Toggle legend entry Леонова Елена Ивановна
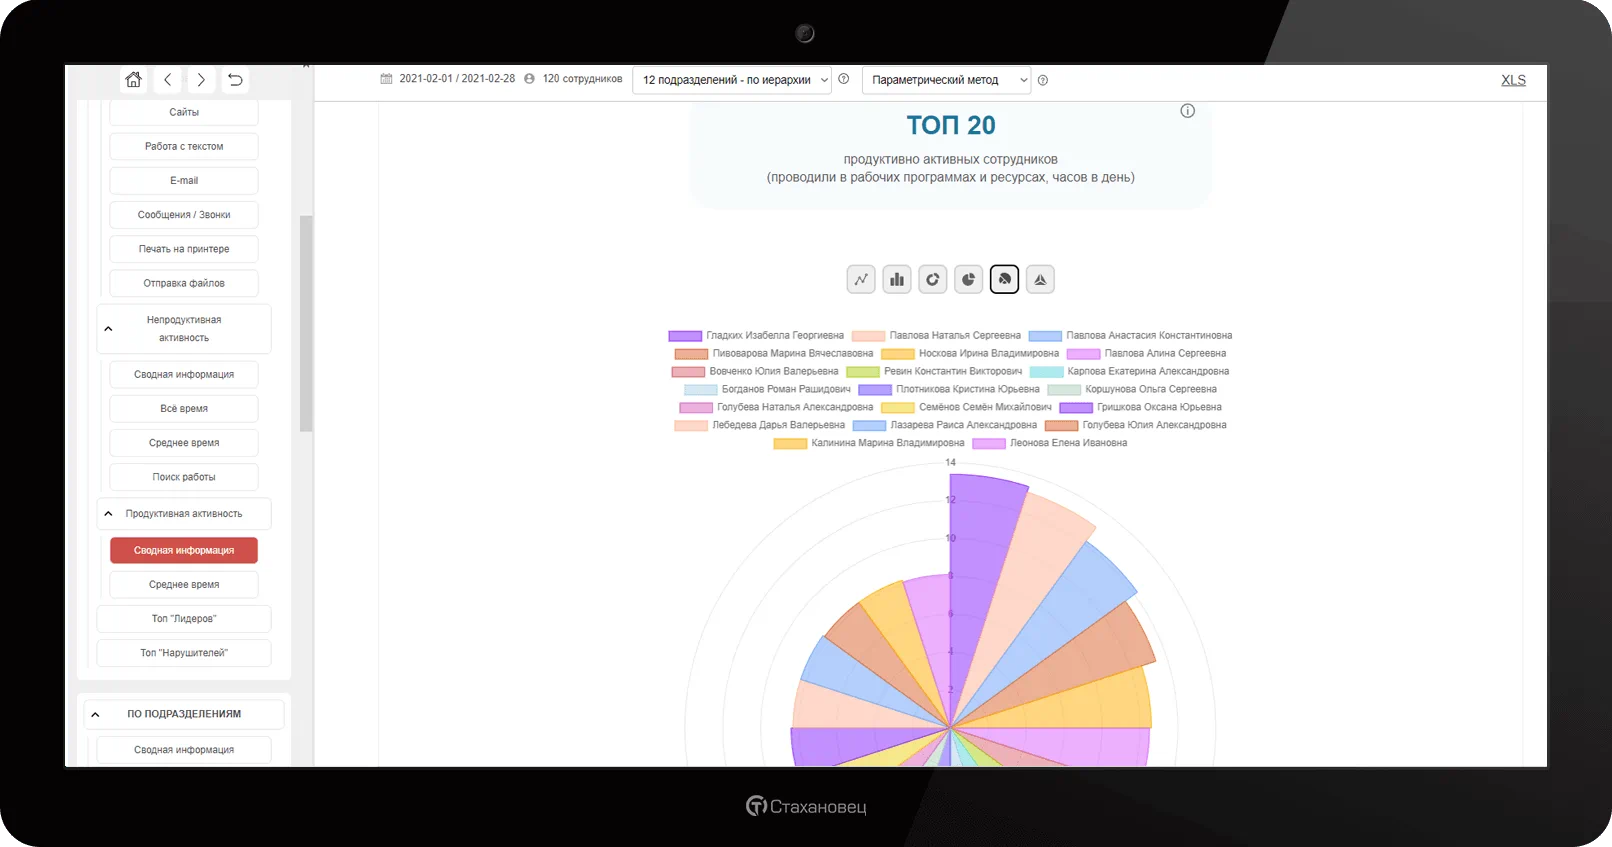 tap(1050, 444)
